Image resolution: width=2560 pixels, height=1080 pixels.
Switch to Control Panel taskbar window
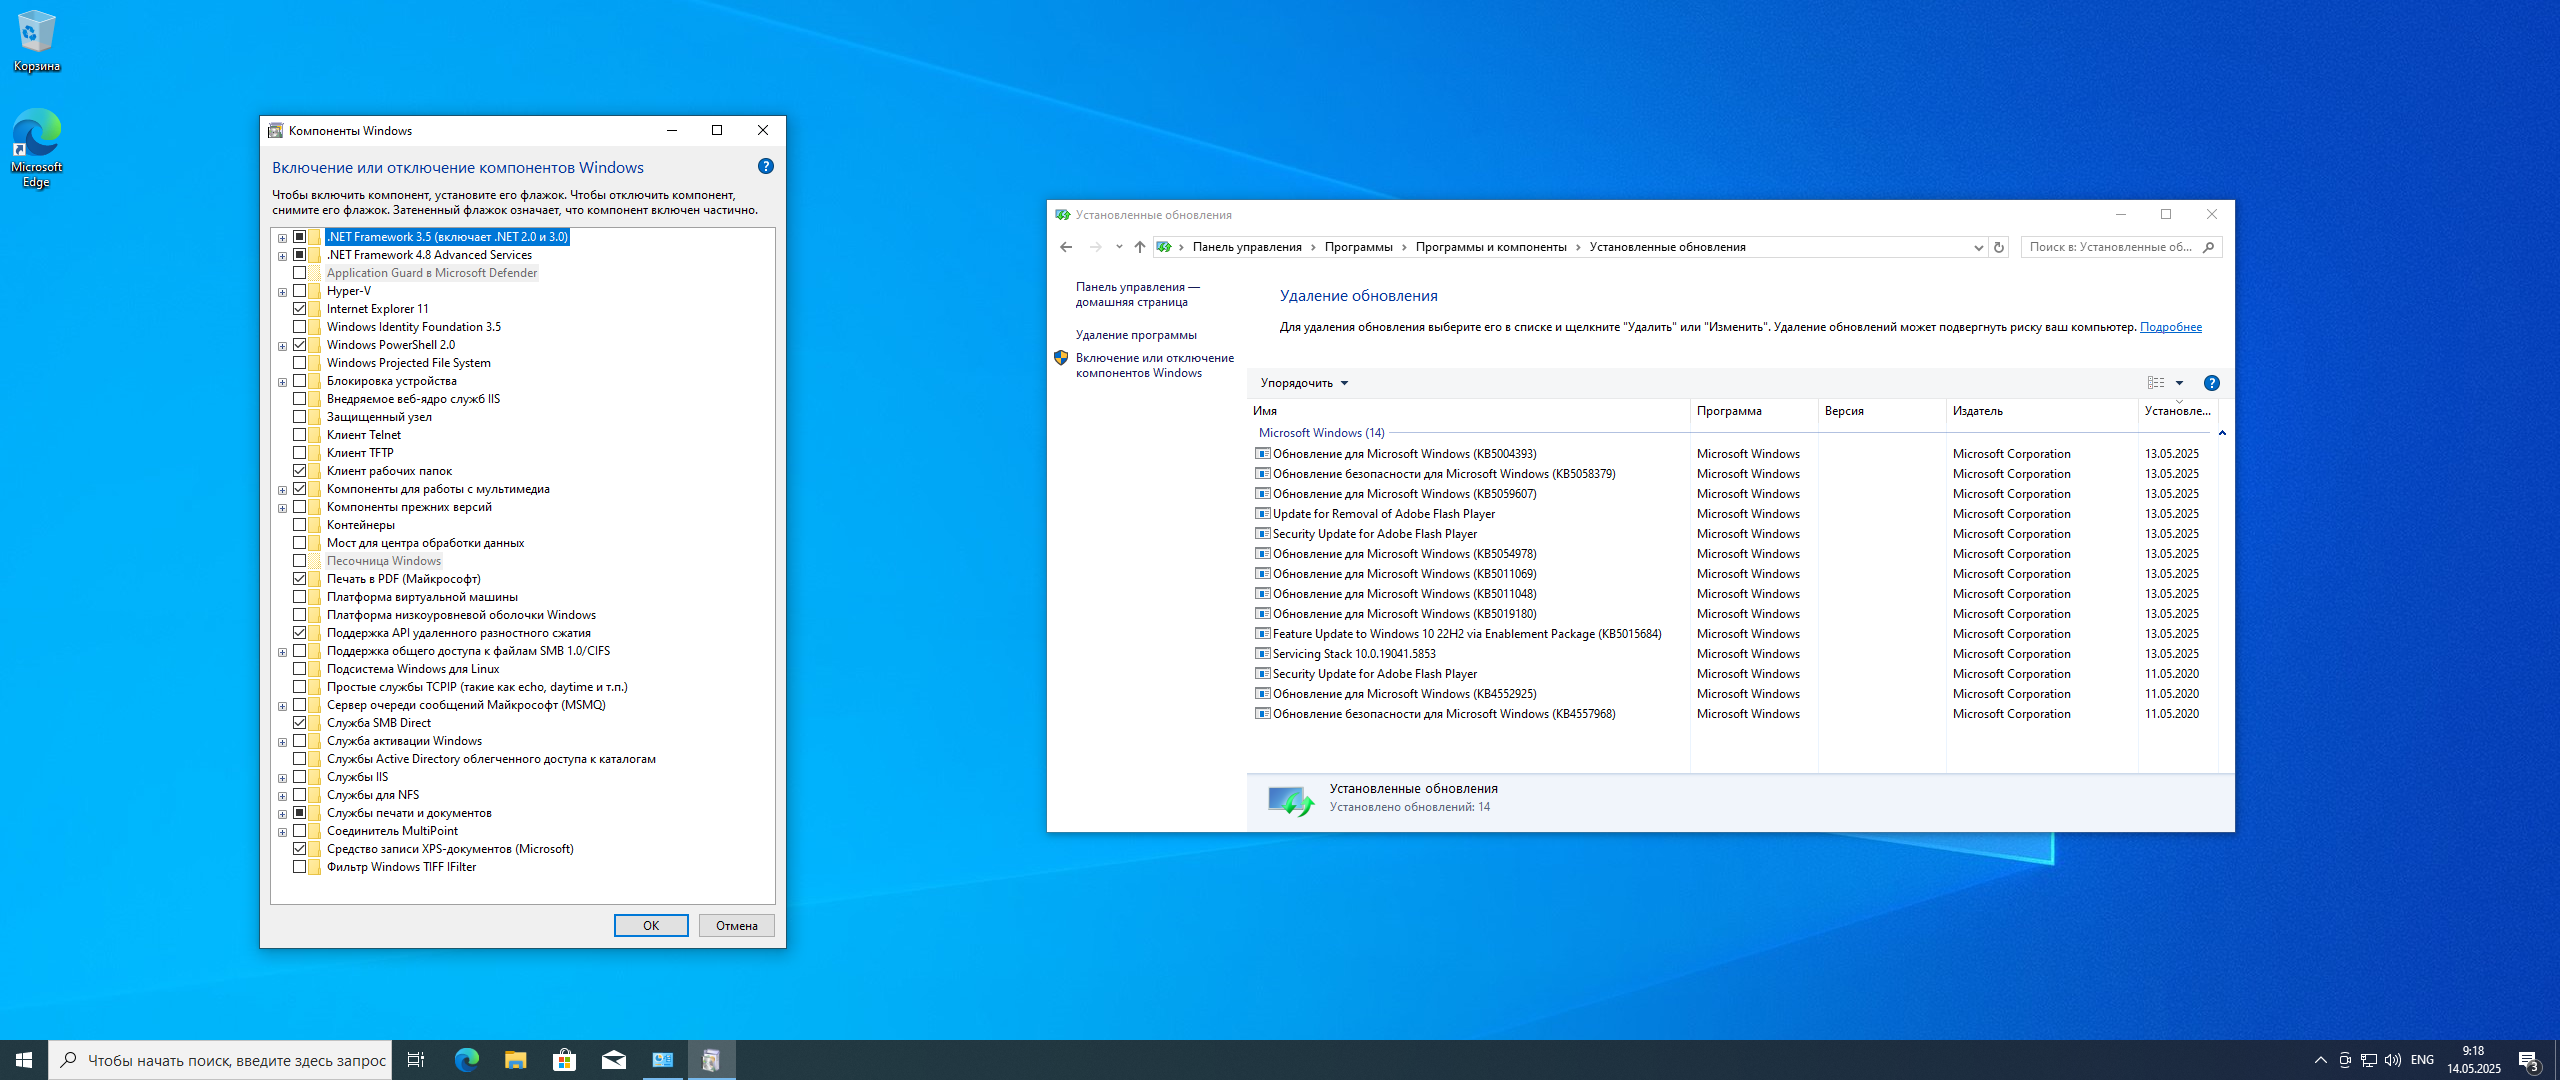coord(662,1060)
